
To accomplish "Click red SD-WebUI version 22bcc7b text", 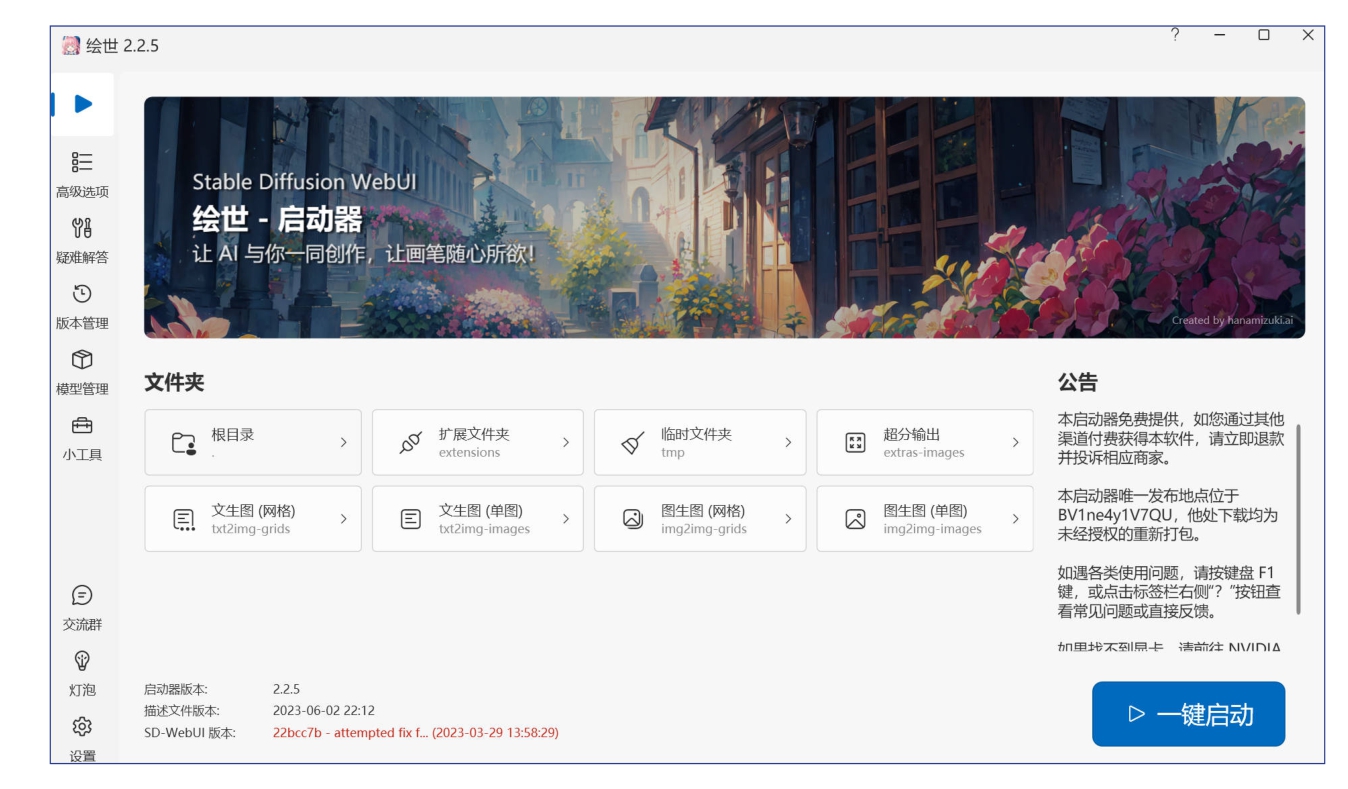I will coord(415,733).
